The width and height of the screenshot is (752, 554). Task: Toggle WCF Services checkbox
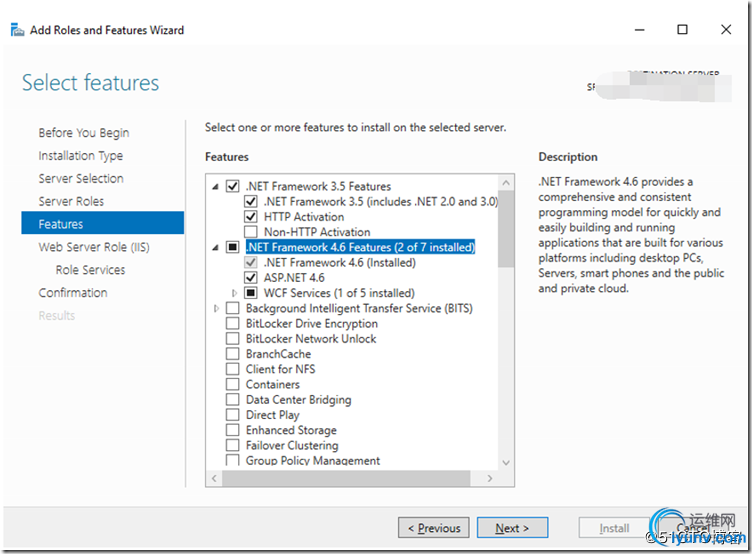(251, 293)
